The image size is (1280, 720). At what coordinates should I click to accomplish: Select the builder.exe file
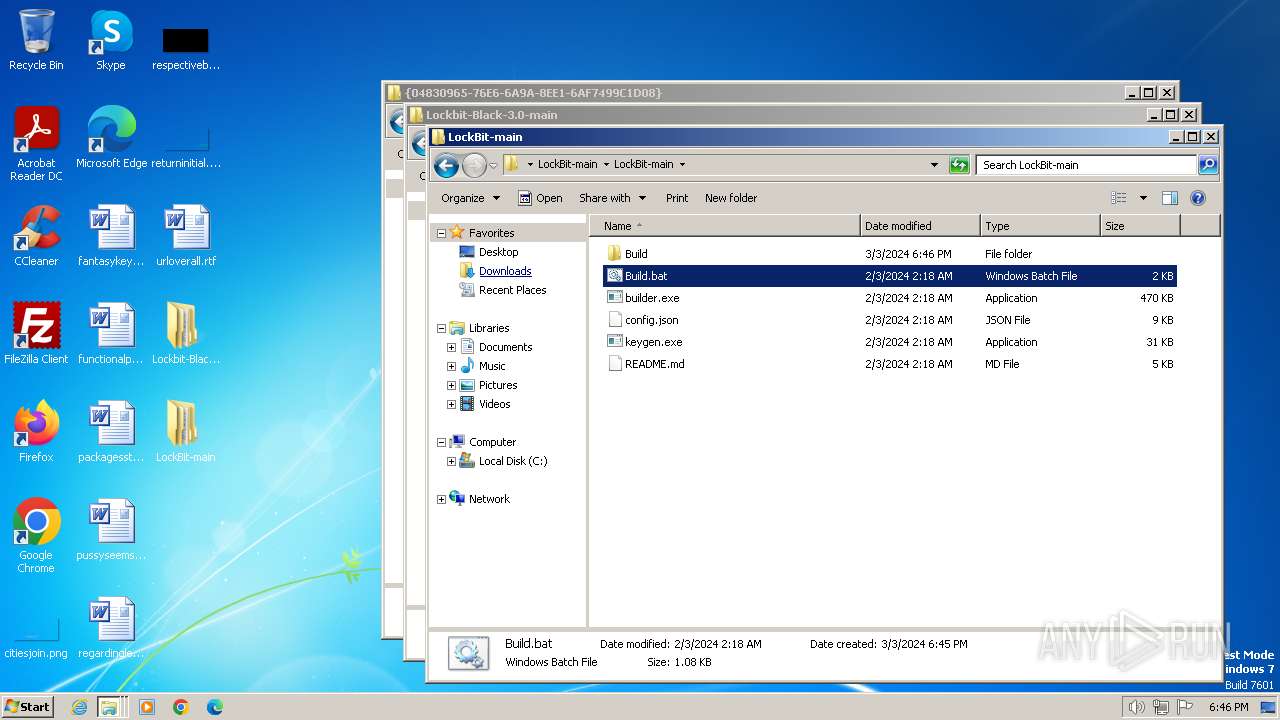[x=890, y=298]
